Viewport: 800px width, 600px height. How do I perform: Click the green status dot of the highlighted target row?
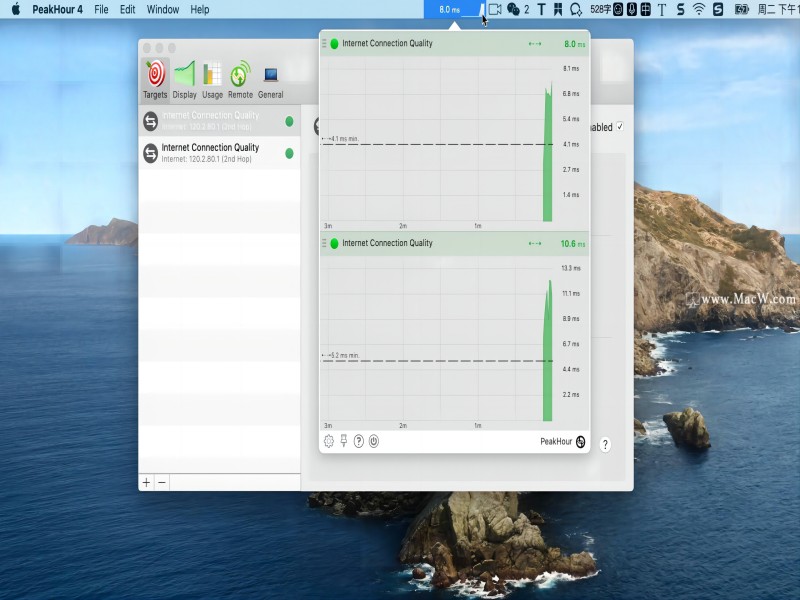pos(289,121)
